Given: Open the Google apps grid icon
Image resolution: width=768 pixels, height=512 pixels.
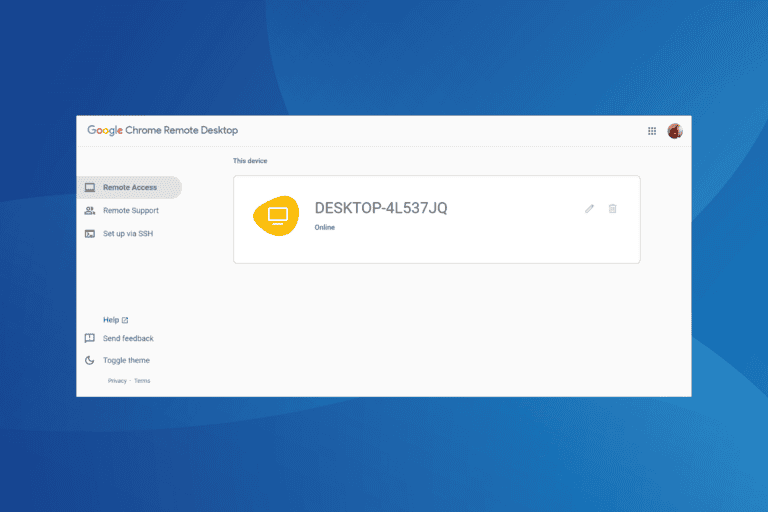Looking at the screenshot, I should pyautogui.click(x=651, y=131).
